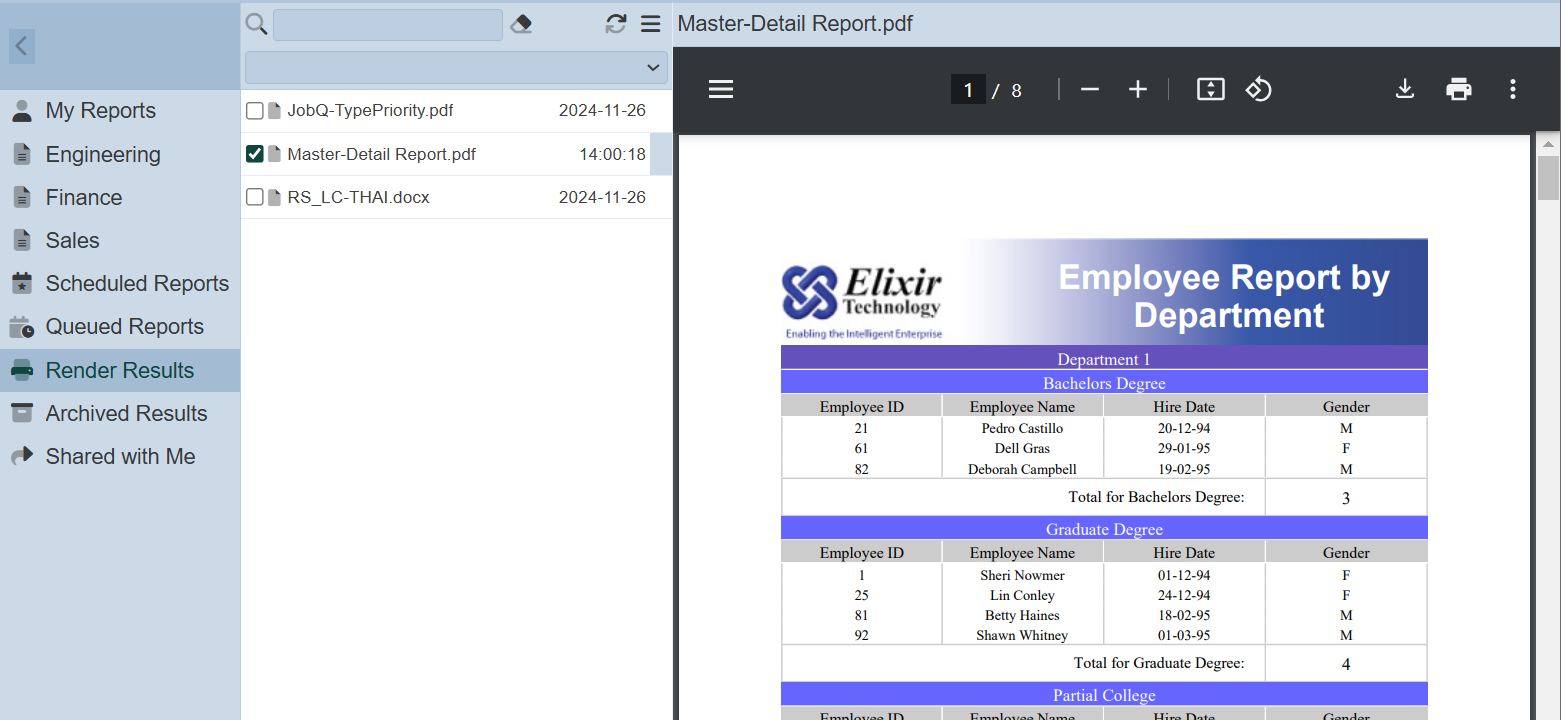Refresh the render results file list
1561x720 pixels.
pyautogui.click(x=616, y=25)
